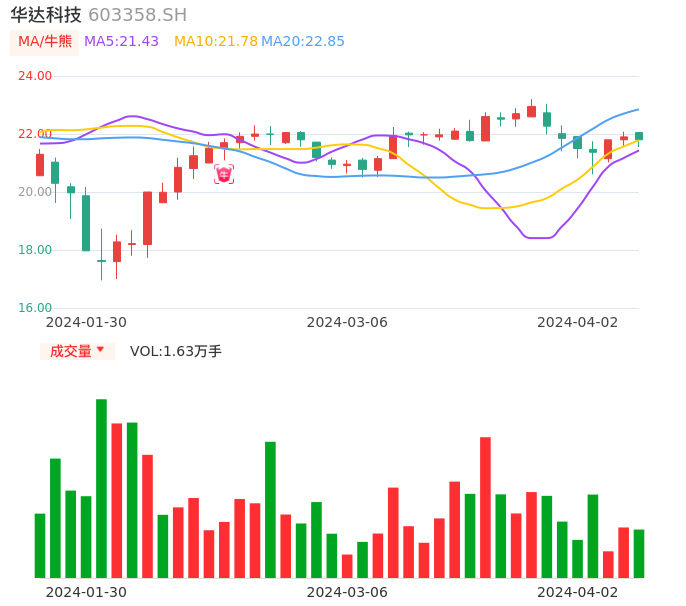Click the pink bull marker icon on chart
Viewport: 686px width, 606px height.
[x=224, y=174]
